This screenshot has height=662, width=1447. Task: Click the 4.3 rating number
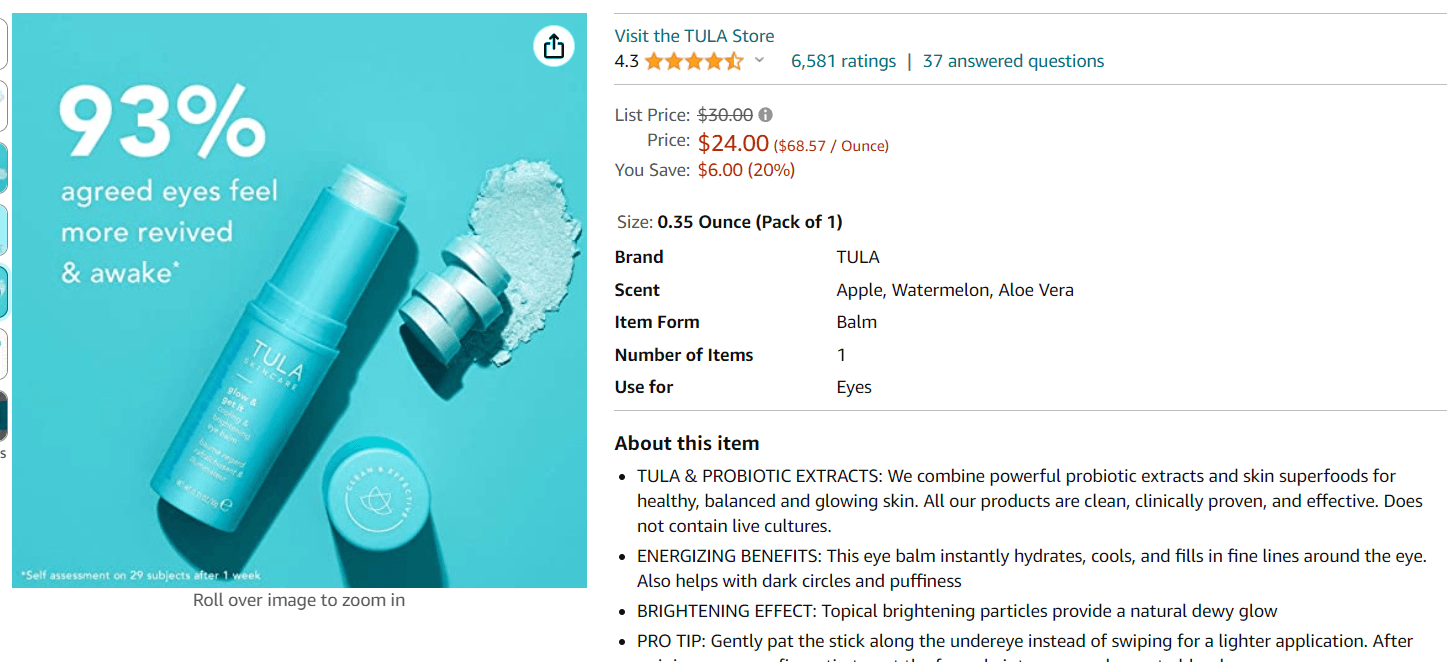[x=626, y=61]
